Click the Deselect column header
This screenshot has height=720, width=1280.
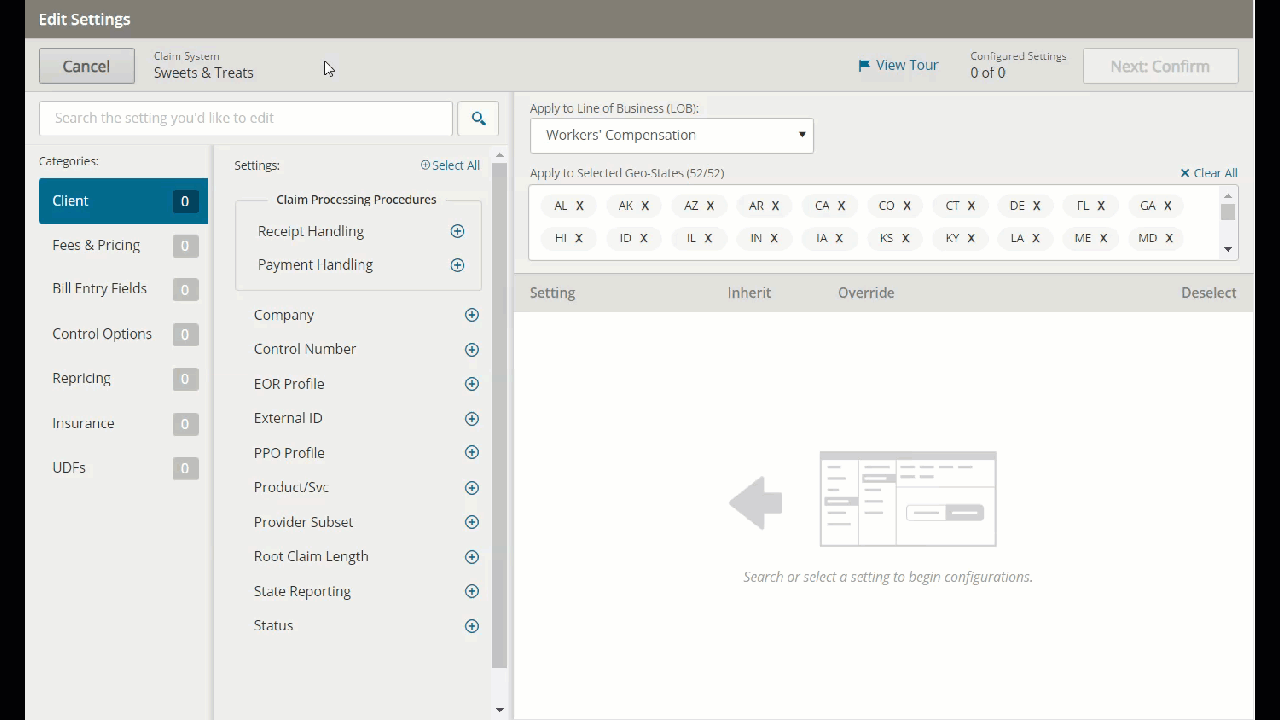click(1208, 293)
